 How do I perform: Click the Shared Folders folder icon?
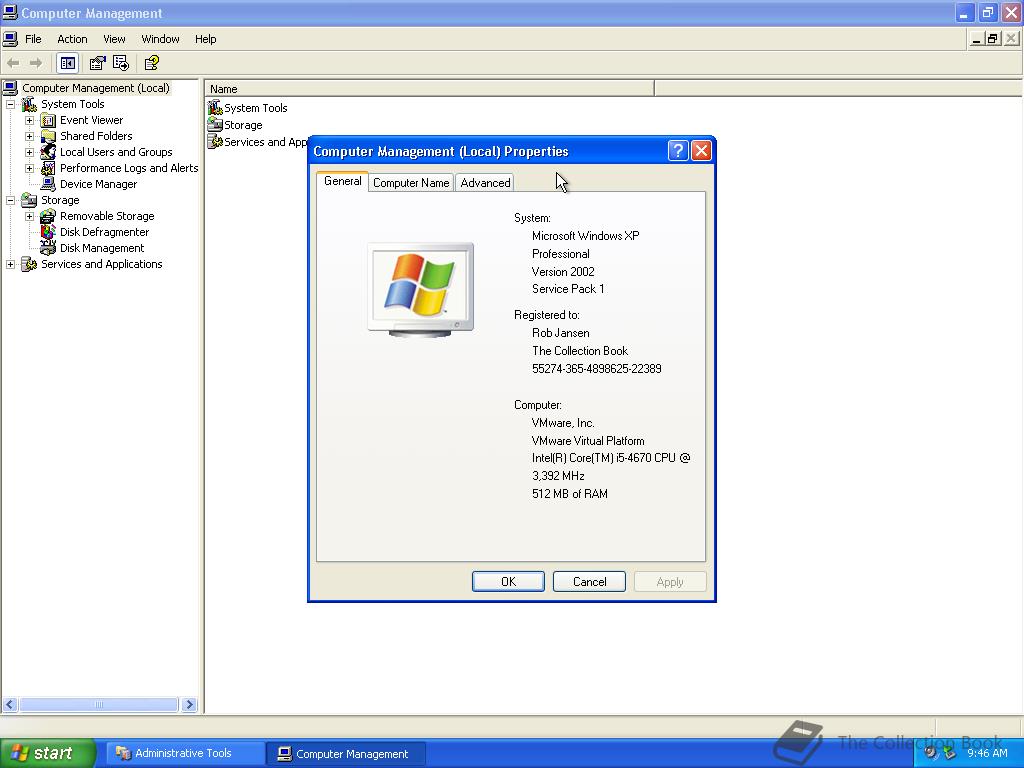tap(48, 136)
